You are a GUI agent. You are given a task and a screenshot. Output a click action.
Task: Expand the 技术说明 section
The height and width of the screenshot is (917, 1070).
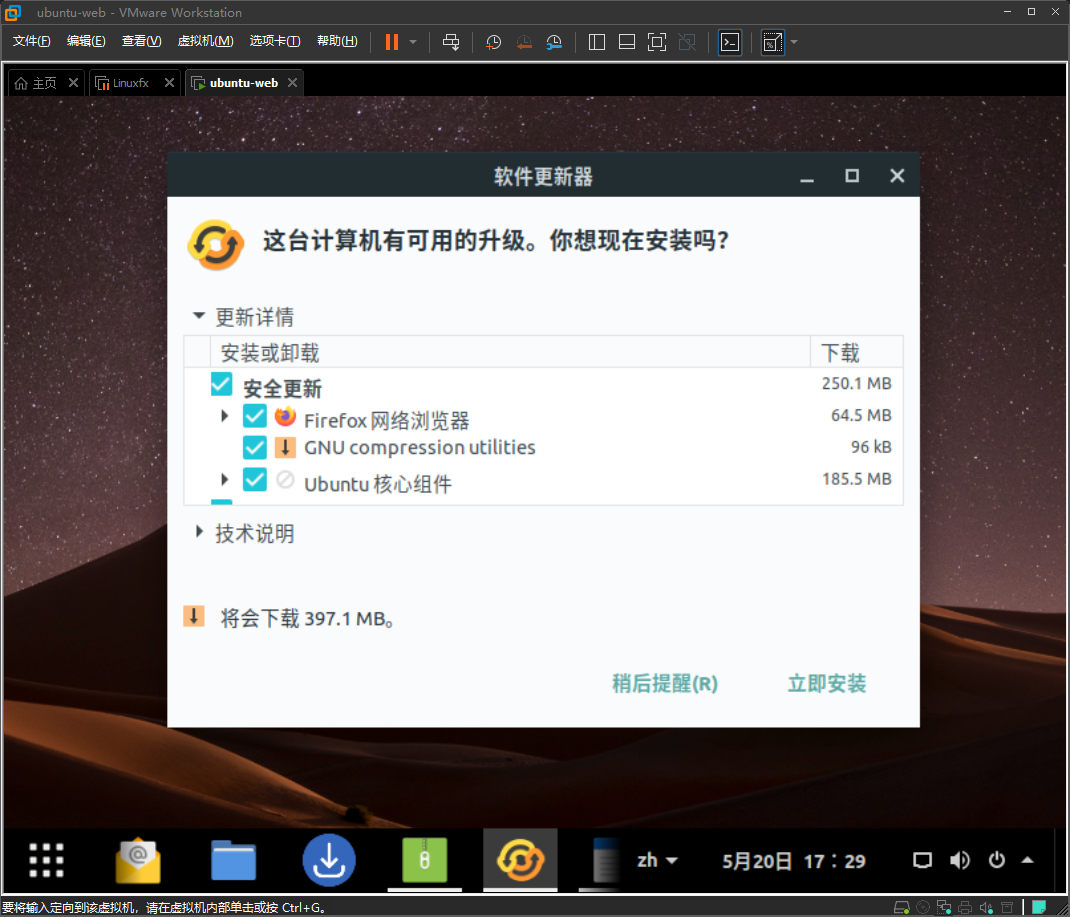point(198,533)
